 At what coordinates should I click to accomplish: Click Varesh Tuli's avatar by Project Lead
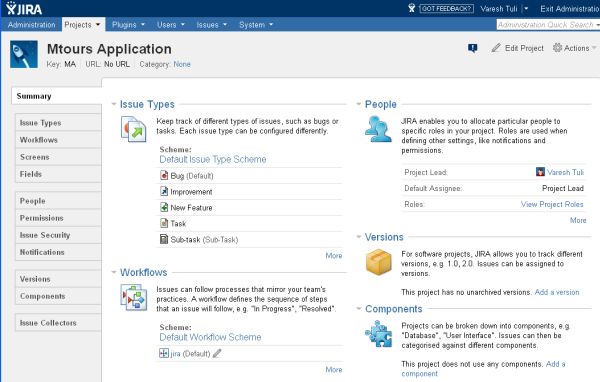pyautogui.click(x=540, y=172)
